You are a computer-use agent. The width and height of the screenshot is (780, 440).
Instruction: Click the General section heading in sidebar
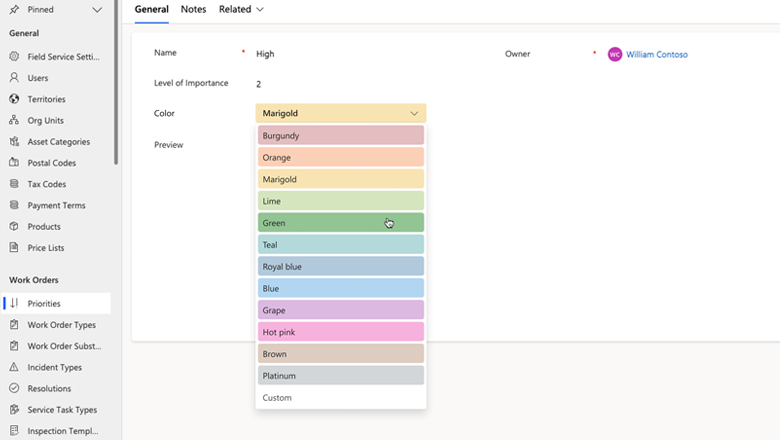coord(24,33)
